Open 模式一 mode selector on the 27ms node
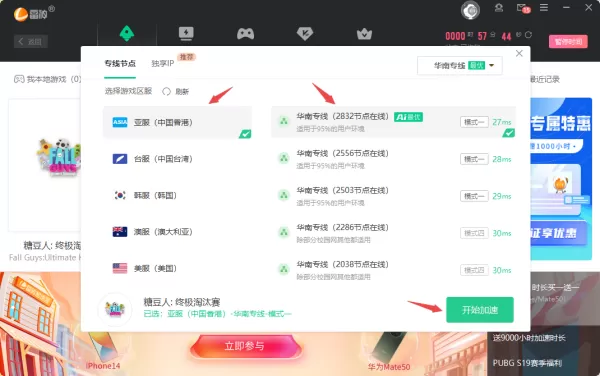The height and width of the screenshot is (376, 600). click(x=474, y=122)
